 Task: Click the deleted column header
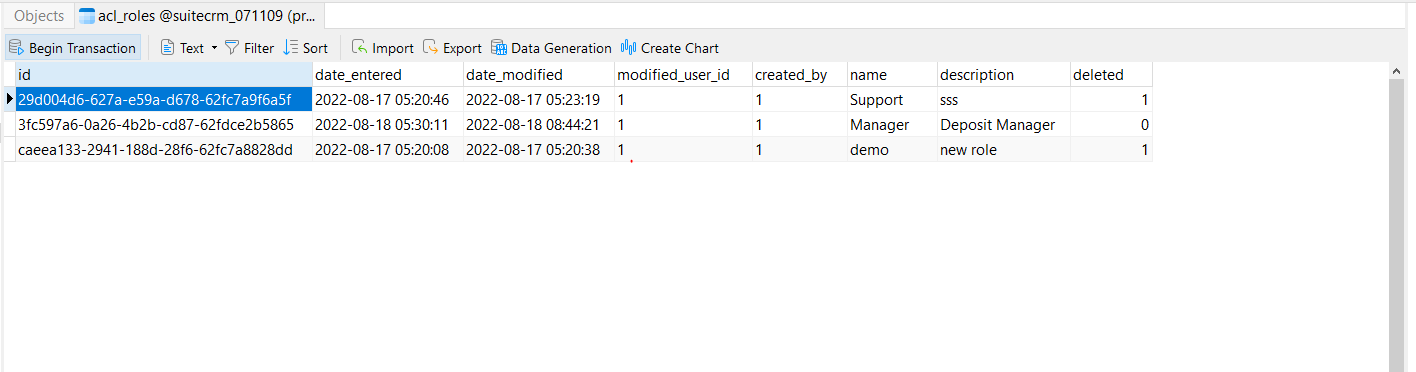[1111, 75]
